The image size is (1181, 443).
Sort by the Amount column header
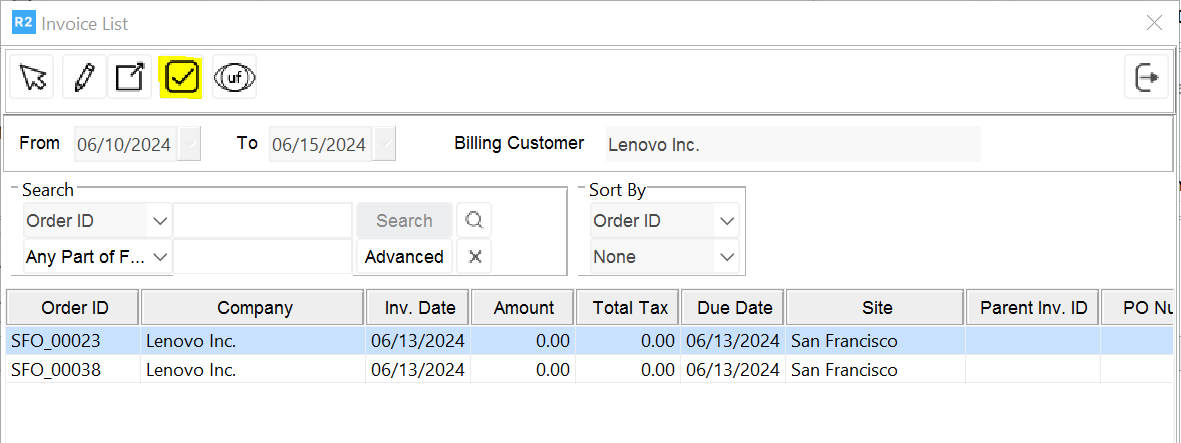[x=523, y=308]
